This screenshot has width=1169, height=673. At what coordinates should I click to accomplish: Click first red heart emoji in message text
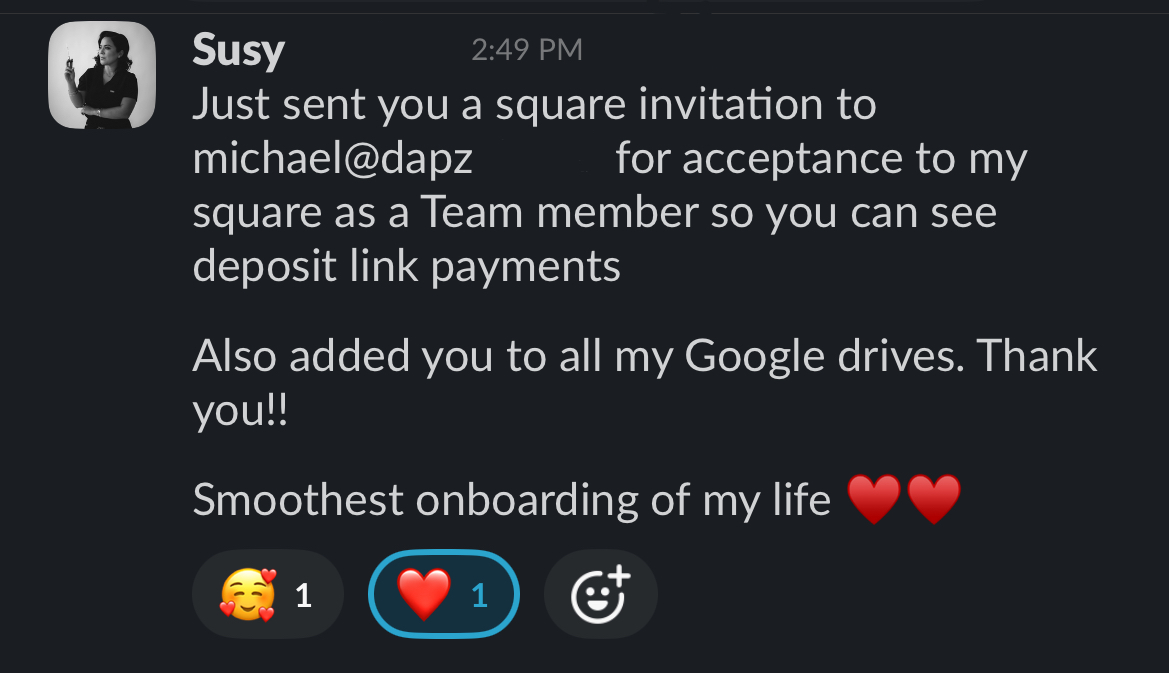pyautogui.click(x=875, y=500)
